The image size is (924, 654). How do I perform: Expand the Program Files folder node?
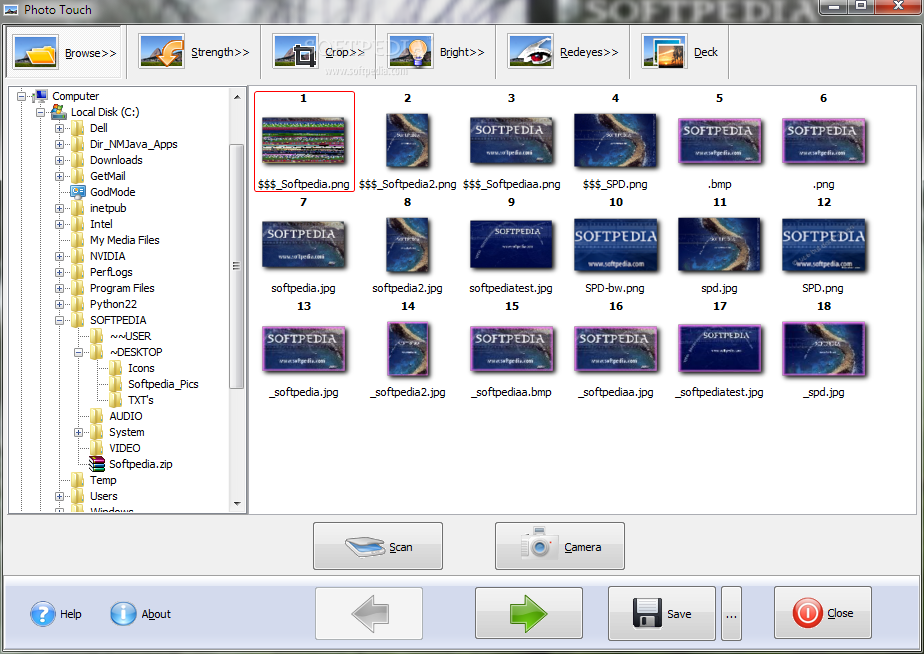coord(60,288)
